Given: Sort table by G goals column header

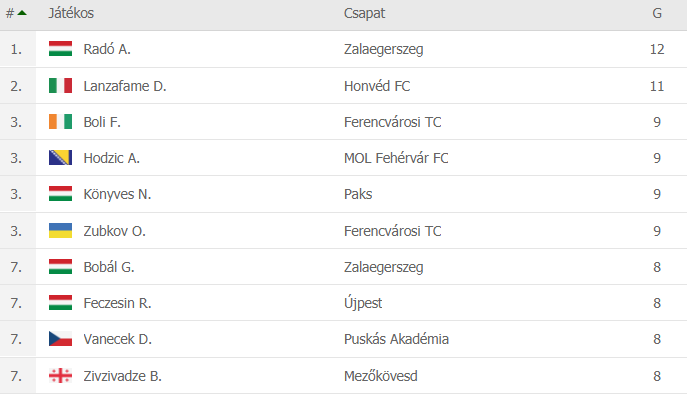Looking at the screenshot, I should pyautogui.click(x=657, y=13).
